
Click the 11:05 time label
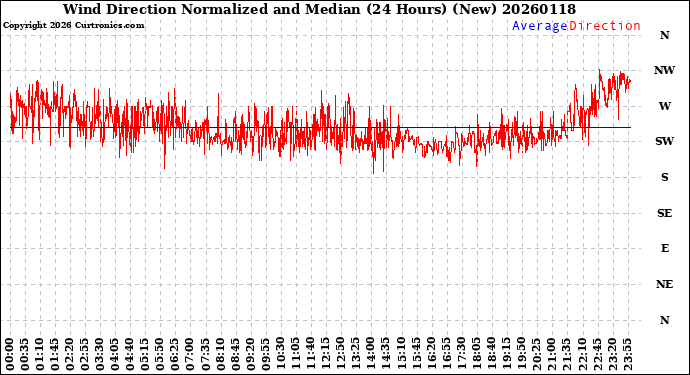[x=295, y=355]
